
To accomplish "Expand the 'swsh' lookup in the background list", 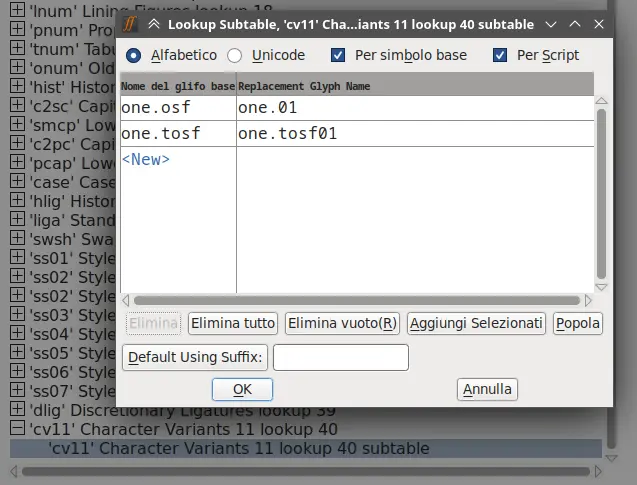I will pos(17,238).
